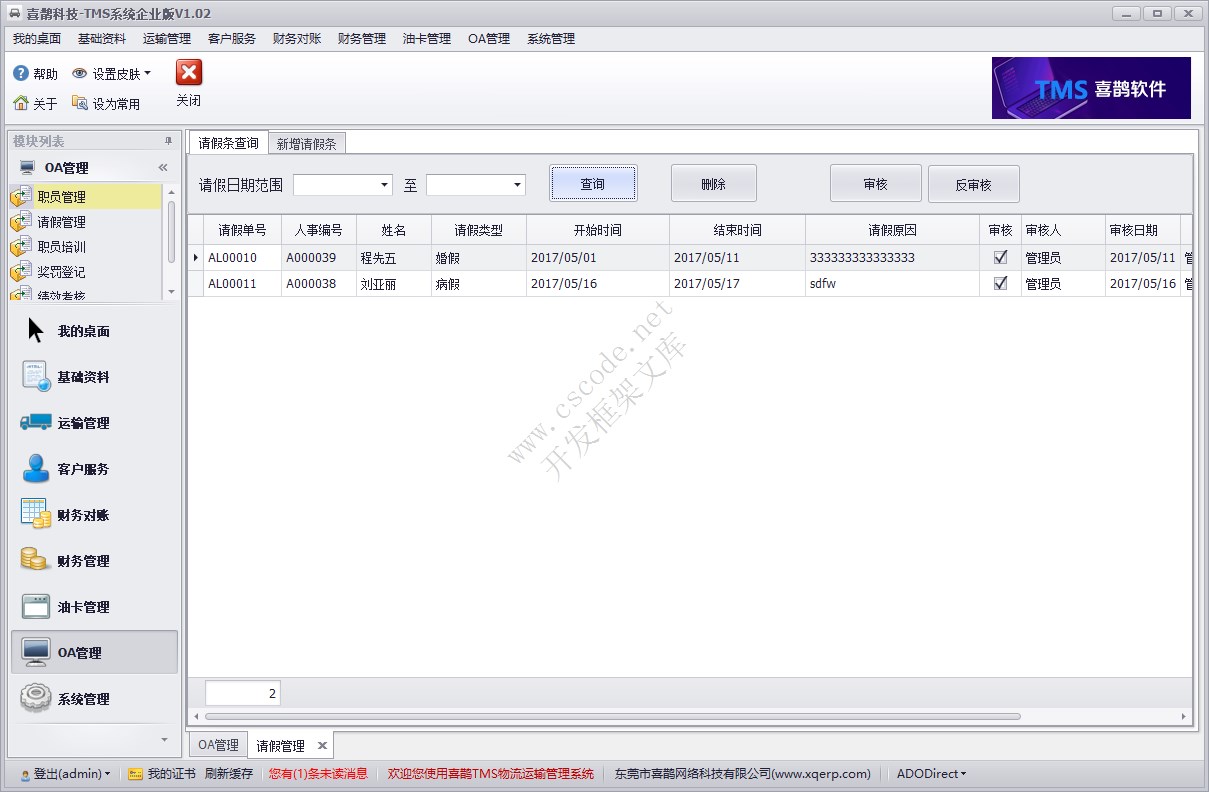Click the red Close X icon
Image resolution: width=1209 pixels, height=792 pixels.
[189, 72]
